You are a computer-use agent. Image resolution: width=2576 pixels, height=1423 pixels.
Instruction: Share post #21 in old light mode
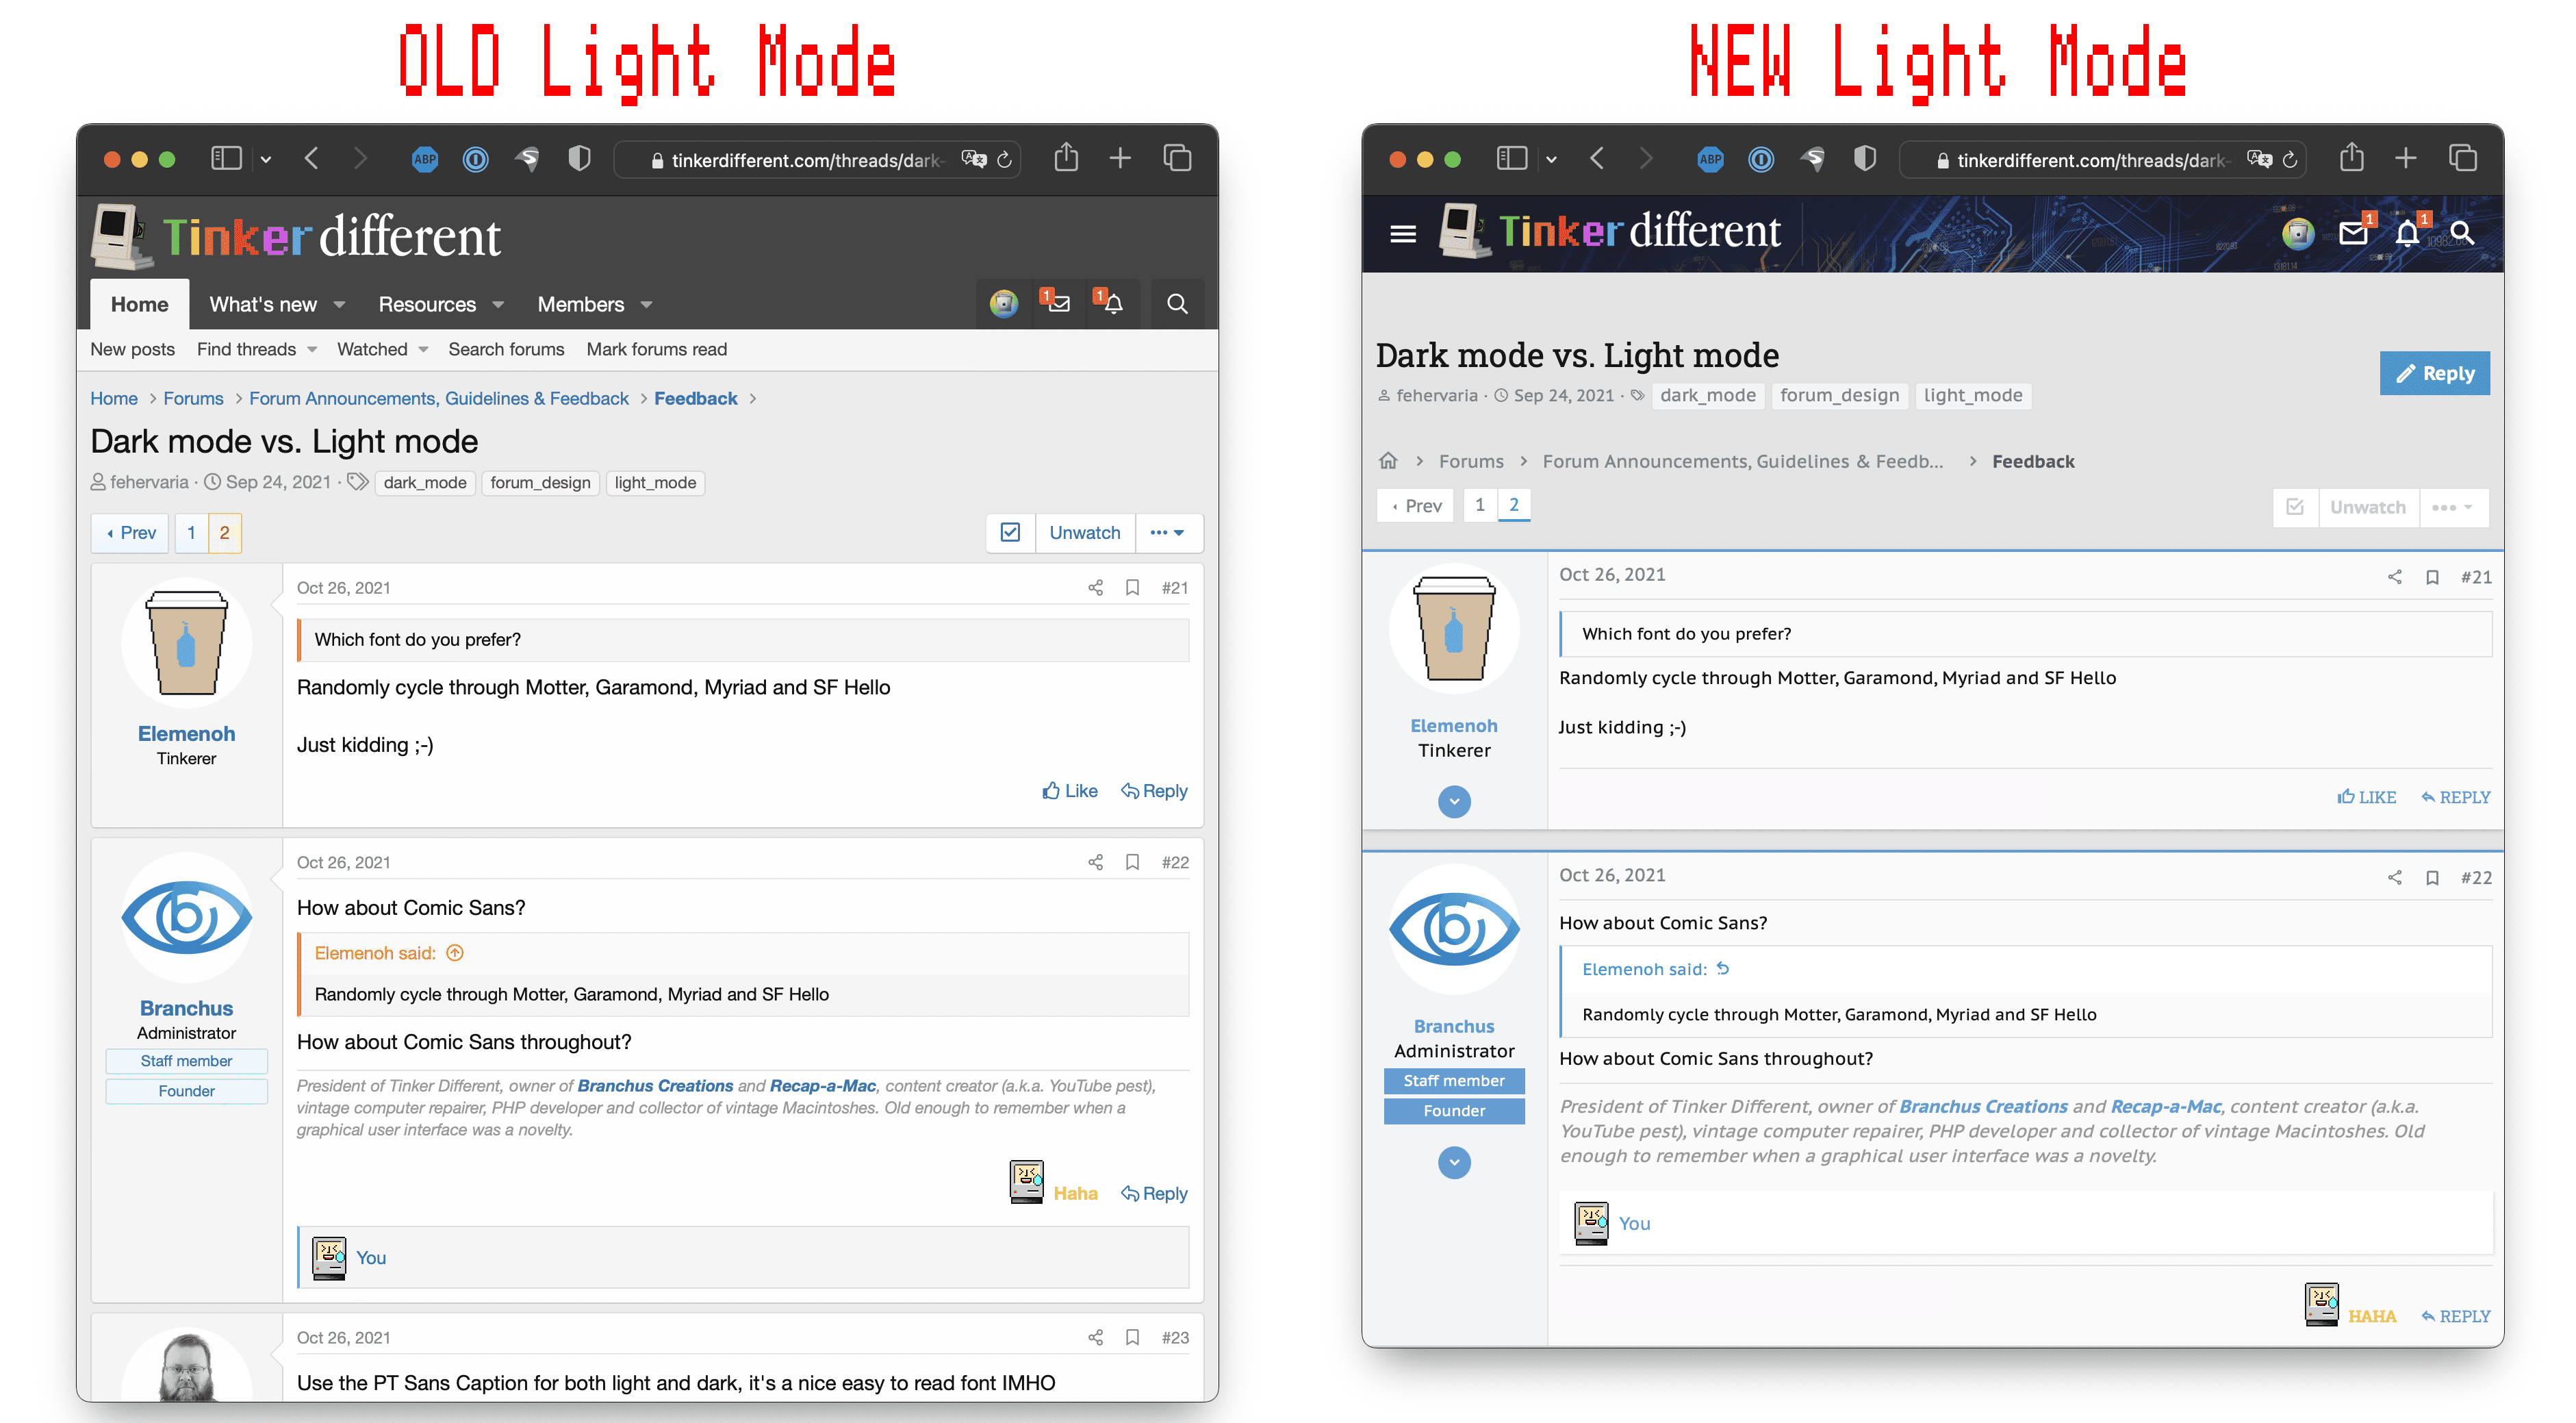pyautogui.click(x=1095, y=588)
